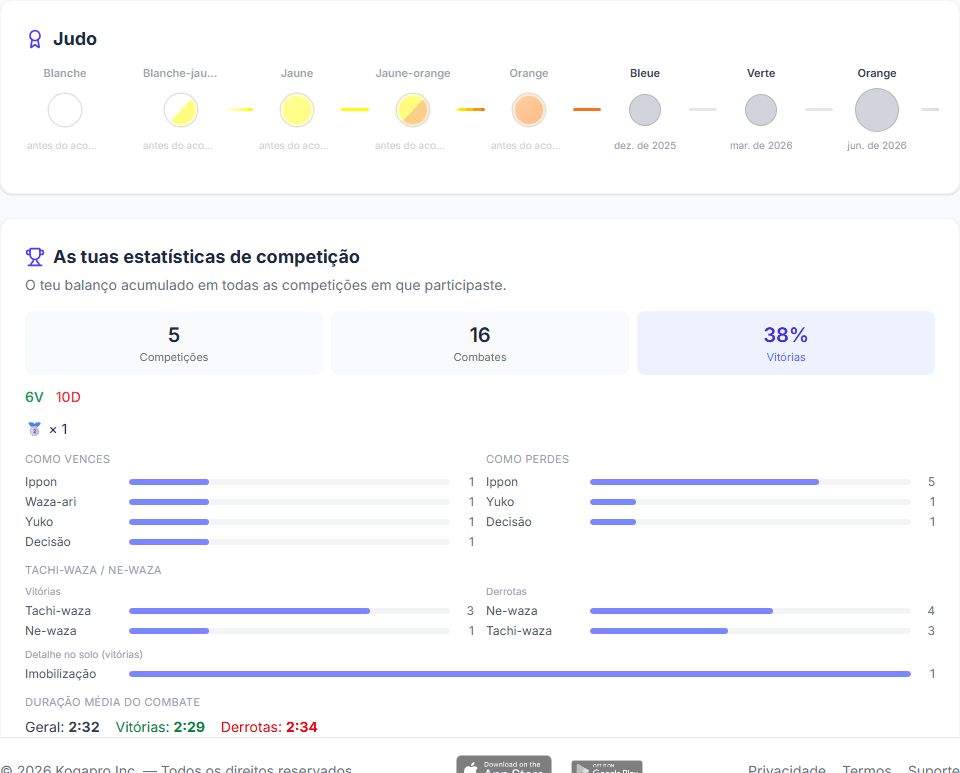Select the Bleue belt circle
This screenshot has width=960, height=773.
(x=645, y=110)
